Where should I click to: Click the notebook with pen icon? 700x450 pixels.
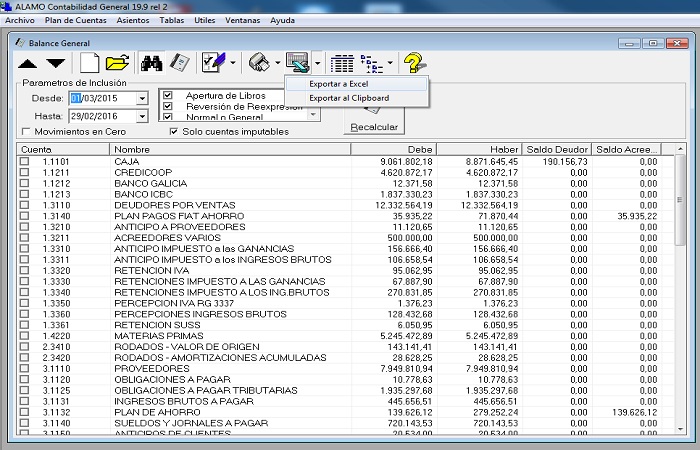coord(180,62)
